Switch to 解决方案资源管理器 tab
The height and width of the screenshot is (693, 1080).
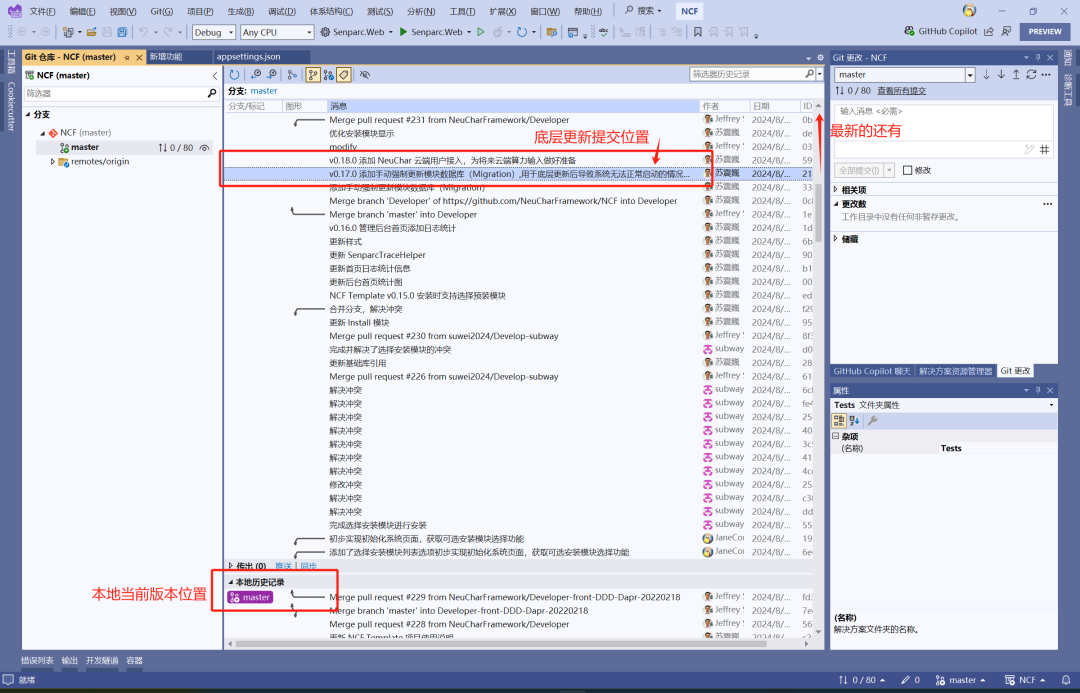[955, 371]
